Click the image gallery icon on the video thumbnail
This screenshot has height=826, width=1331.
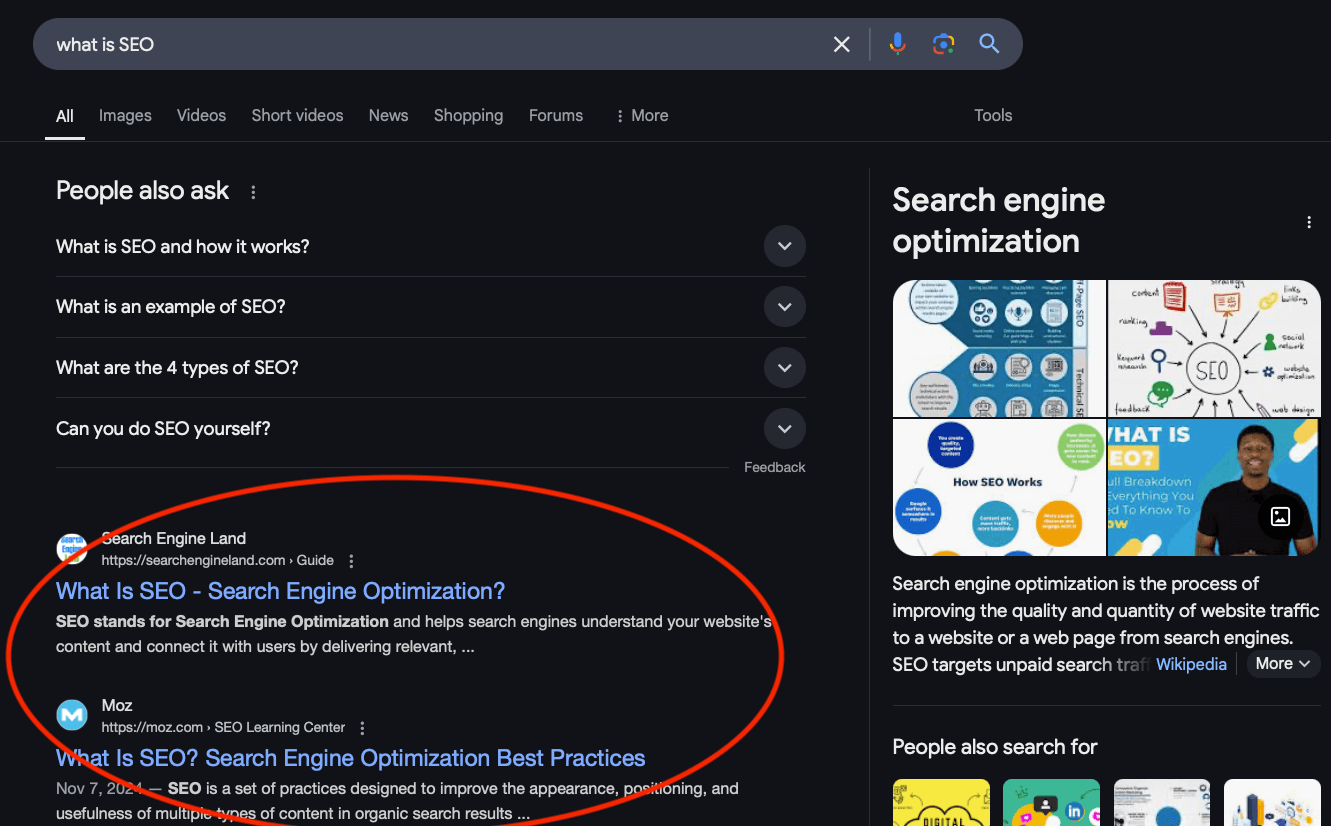[x=1280, y=516]
